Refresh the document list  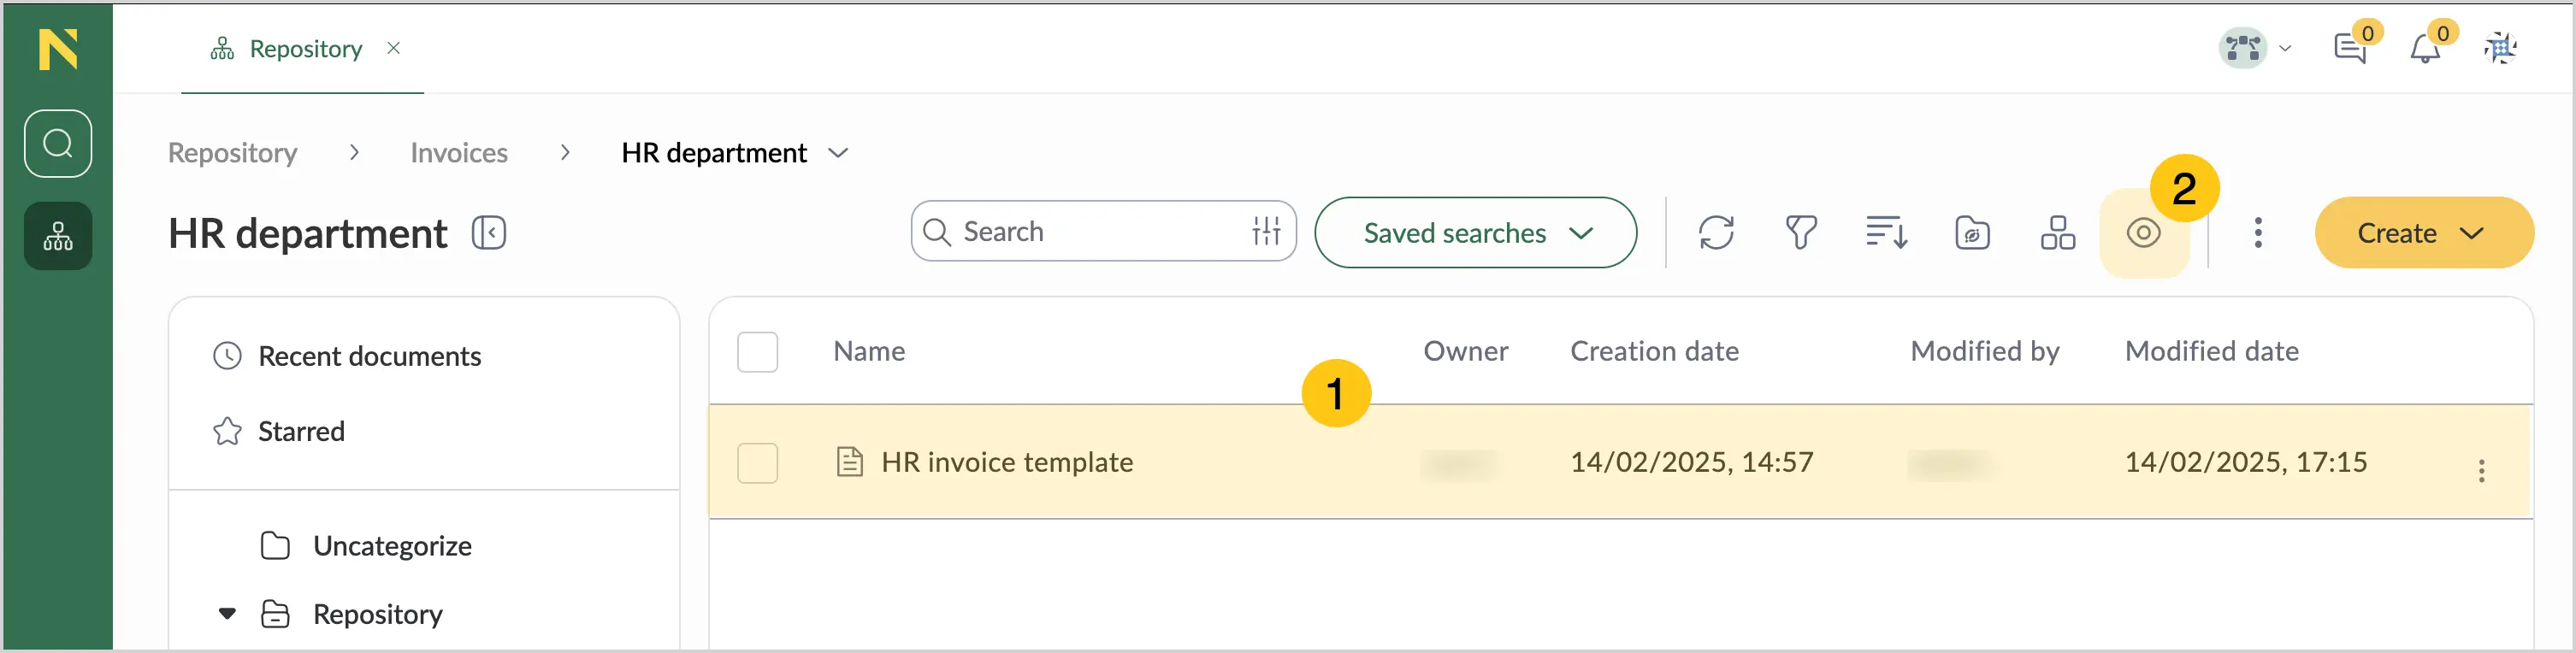click(1716, 233)
